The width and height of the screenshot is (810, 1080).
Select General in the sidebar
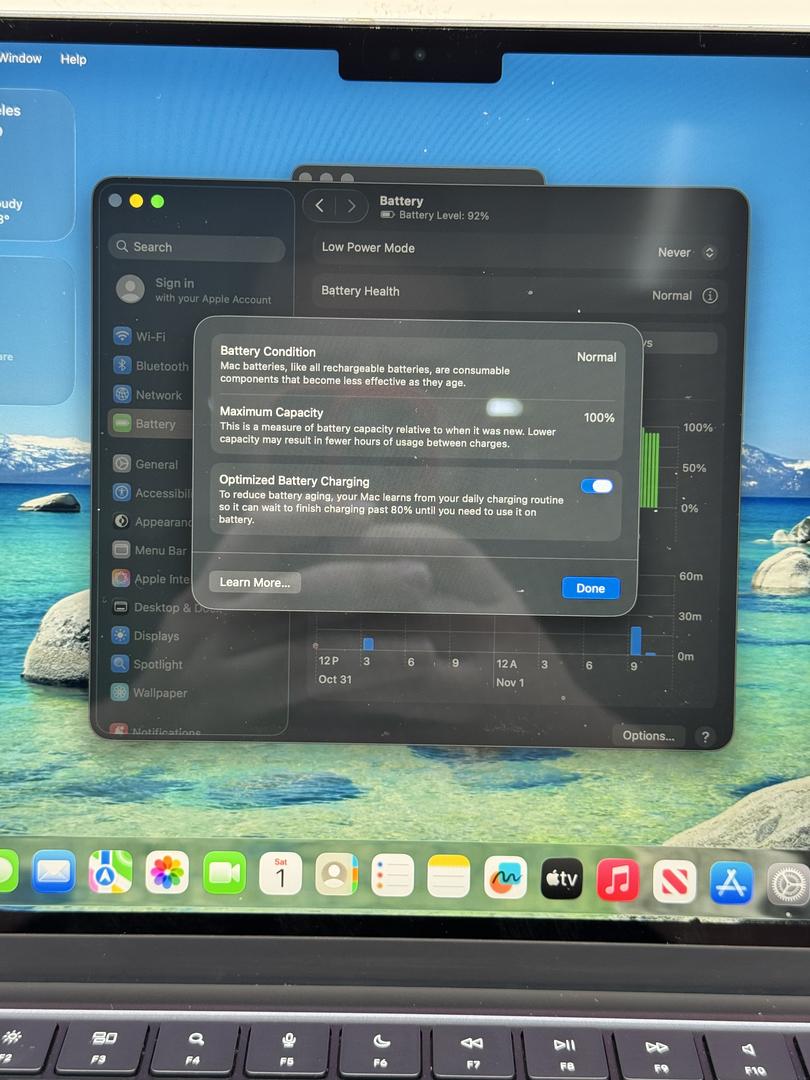(155, 464)
